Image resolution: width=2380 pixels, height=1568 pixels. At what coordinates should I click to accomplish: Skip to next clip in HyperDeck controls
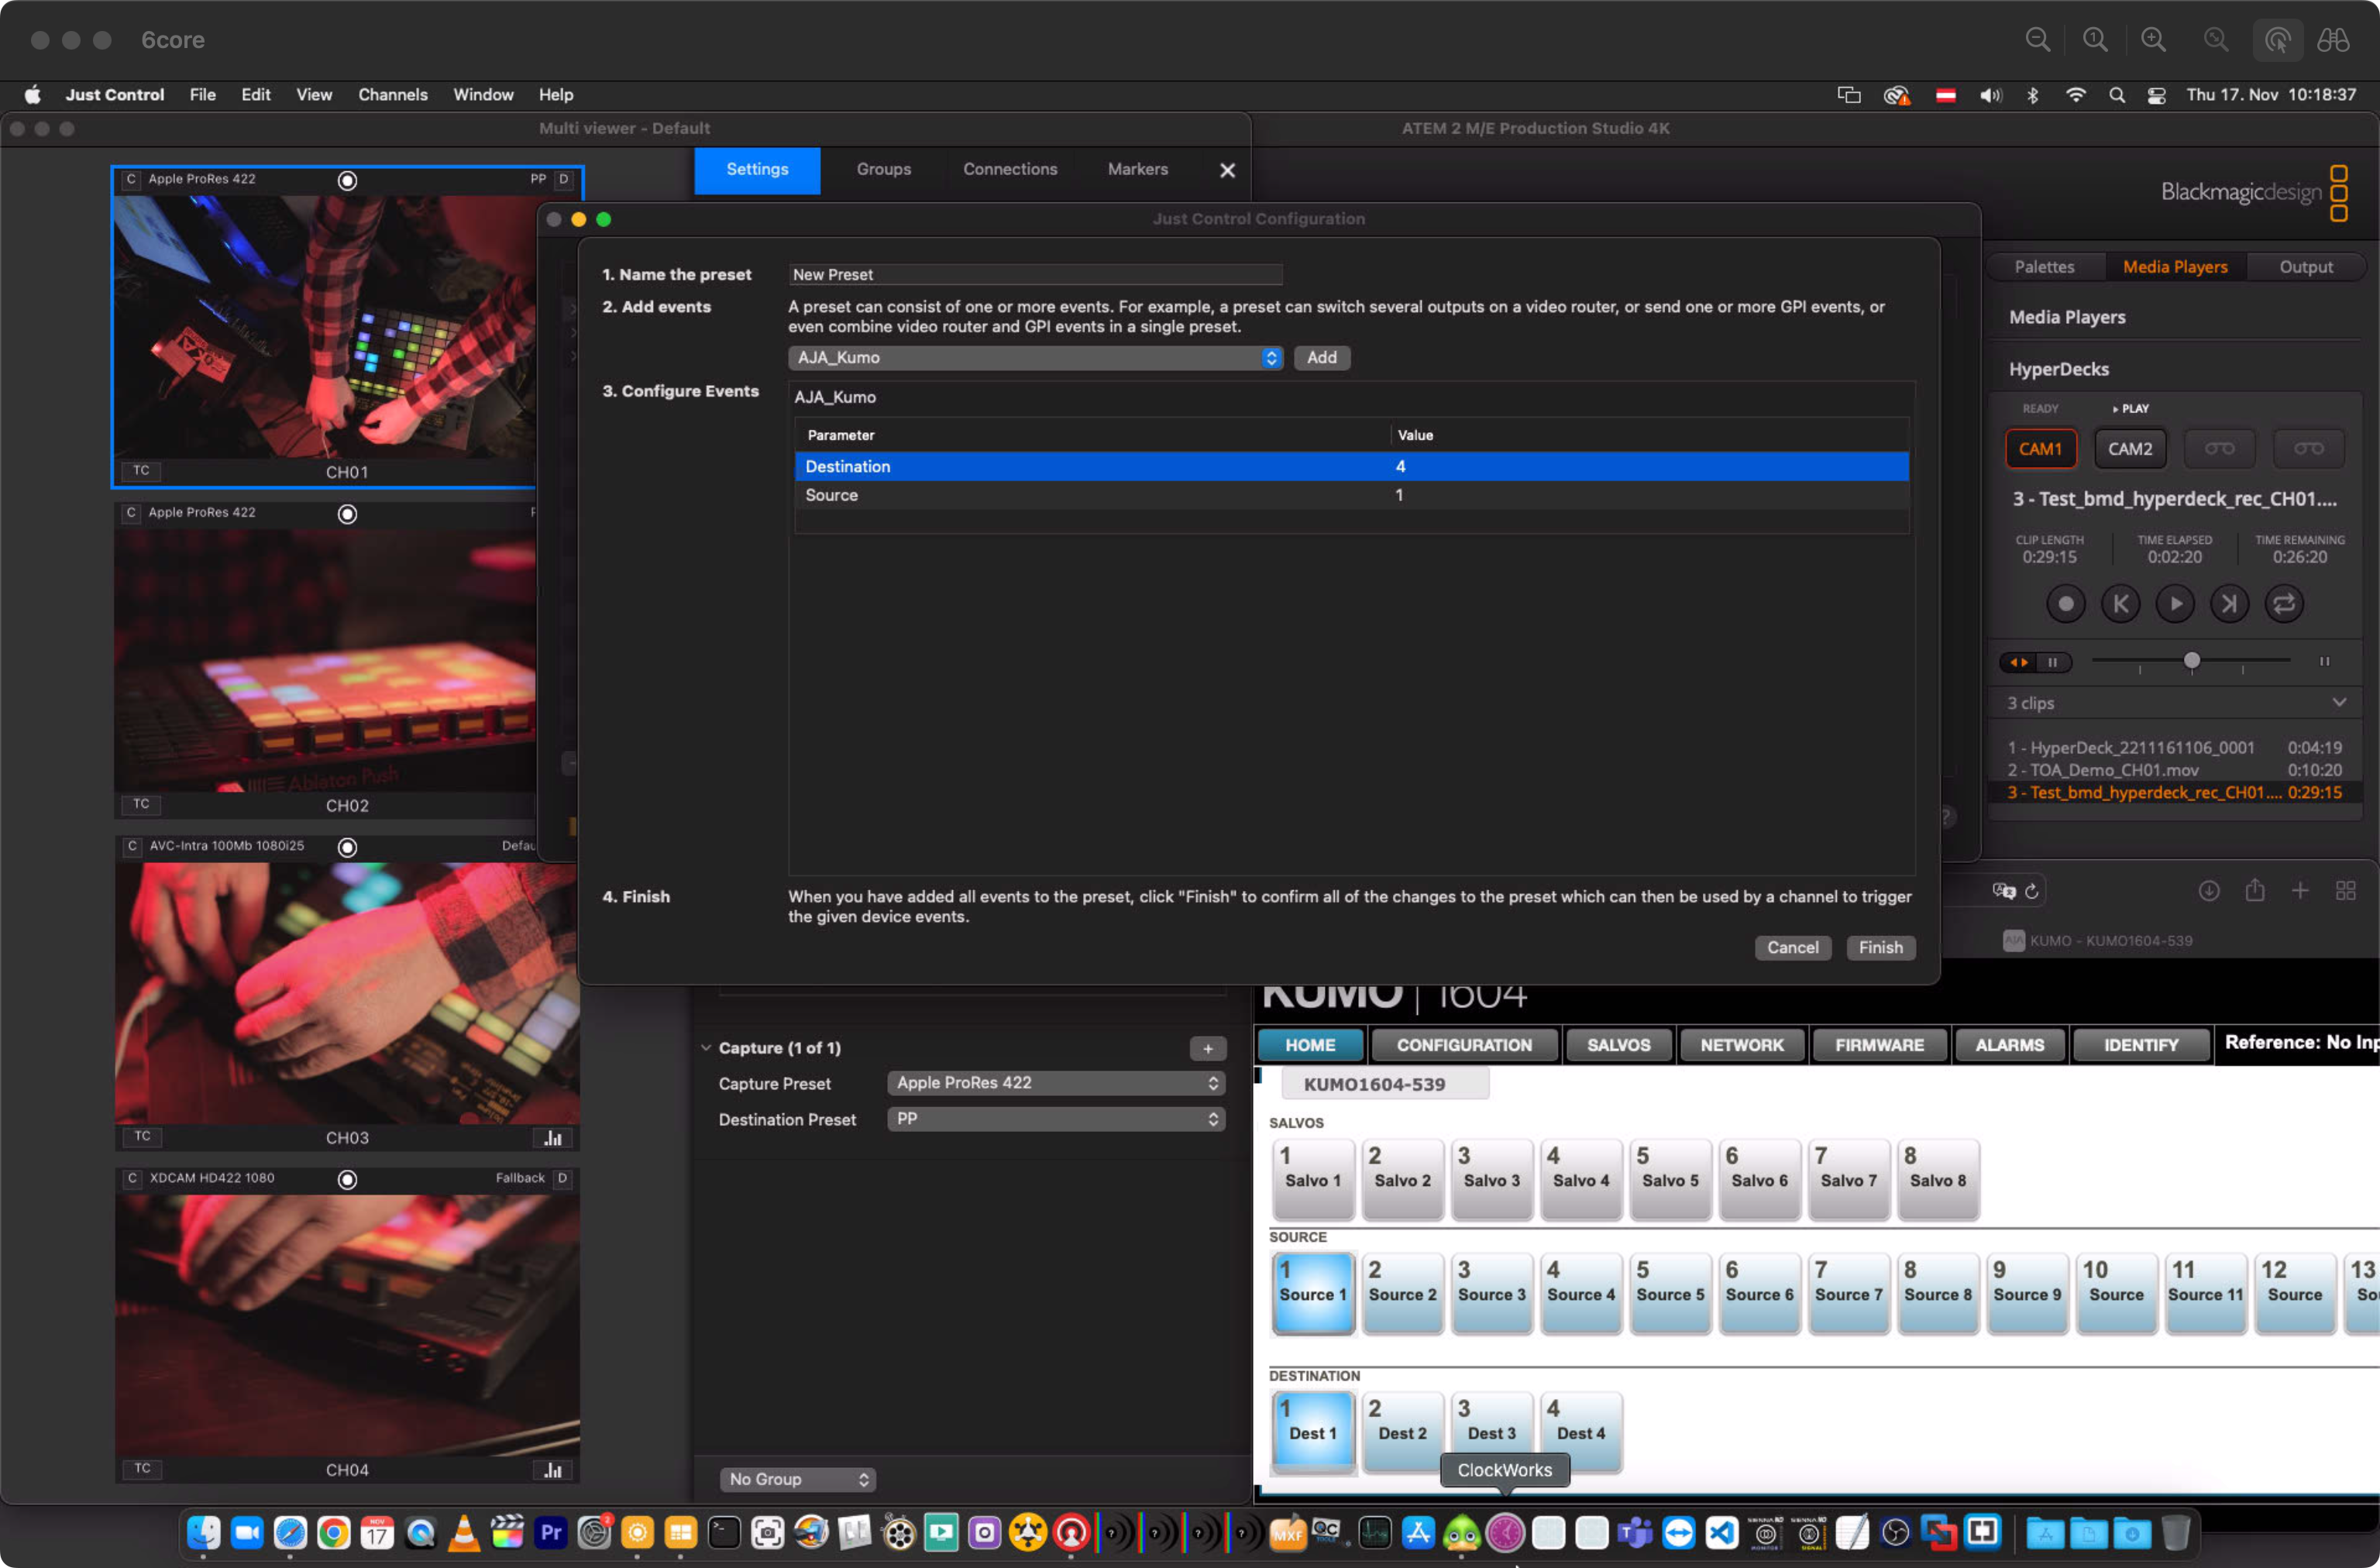pyautogui.click(x=2229, y=603)
